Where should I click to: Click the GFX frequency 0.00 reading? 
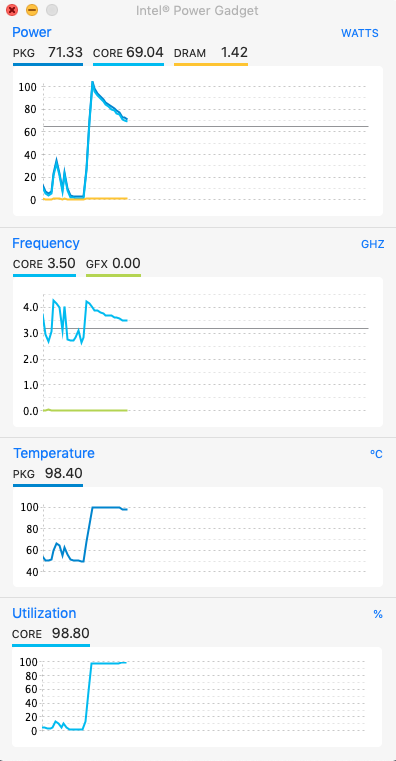[x=113, y=264]
